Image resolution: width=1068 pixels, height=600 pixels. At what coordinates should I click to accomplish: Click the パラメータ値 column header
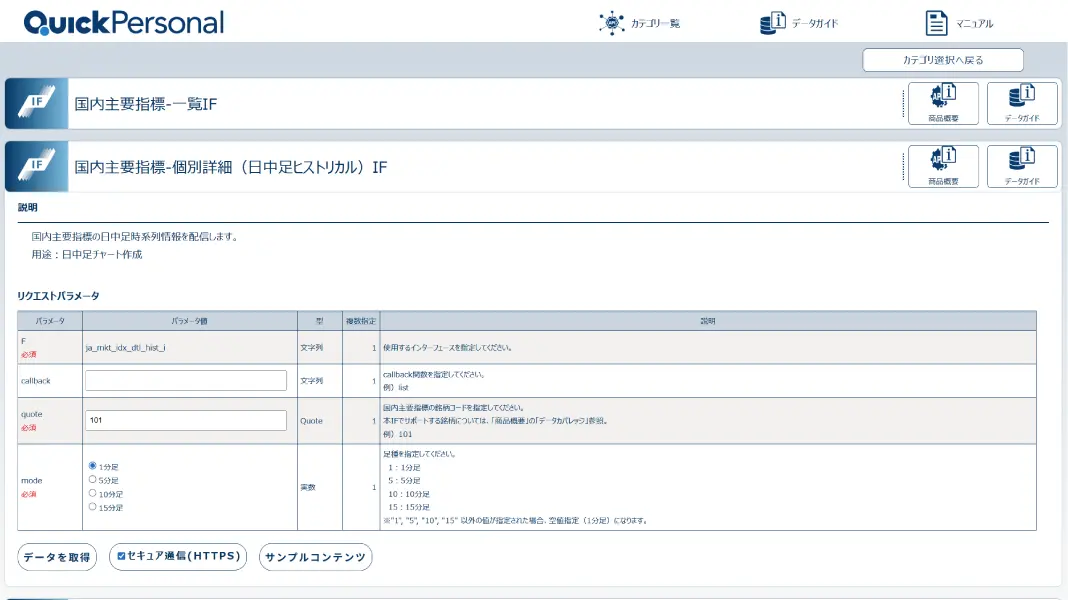(x=189, y=321)
